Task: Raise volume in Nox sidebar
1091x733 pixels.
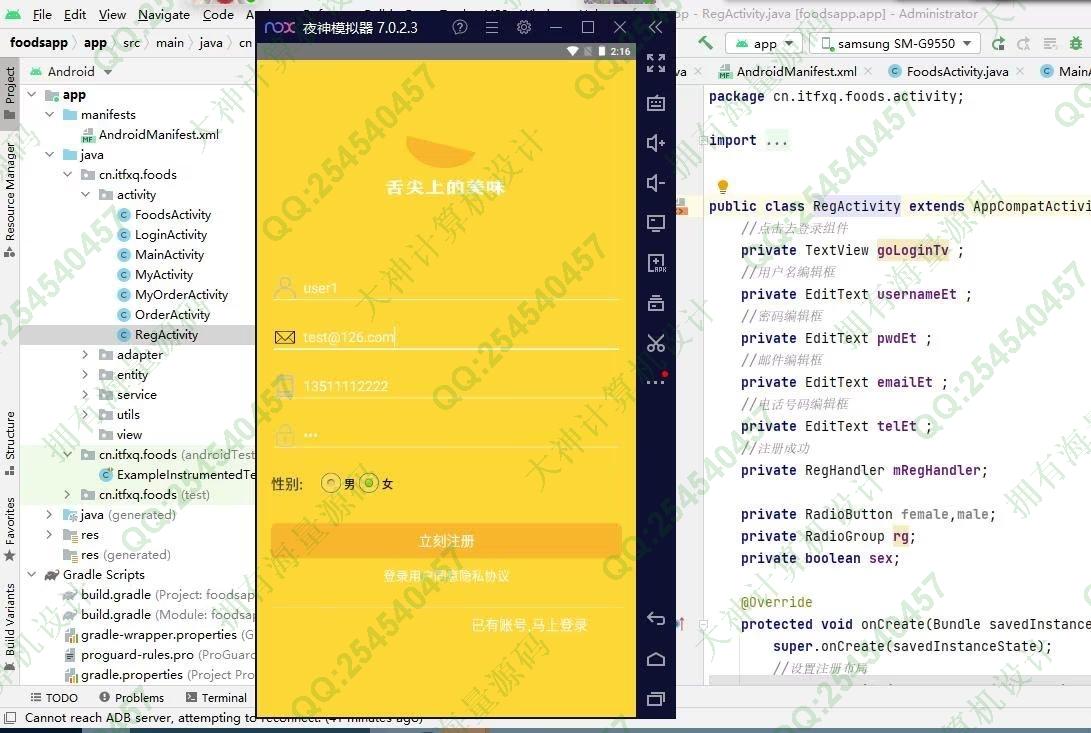Action: point(655,143)
